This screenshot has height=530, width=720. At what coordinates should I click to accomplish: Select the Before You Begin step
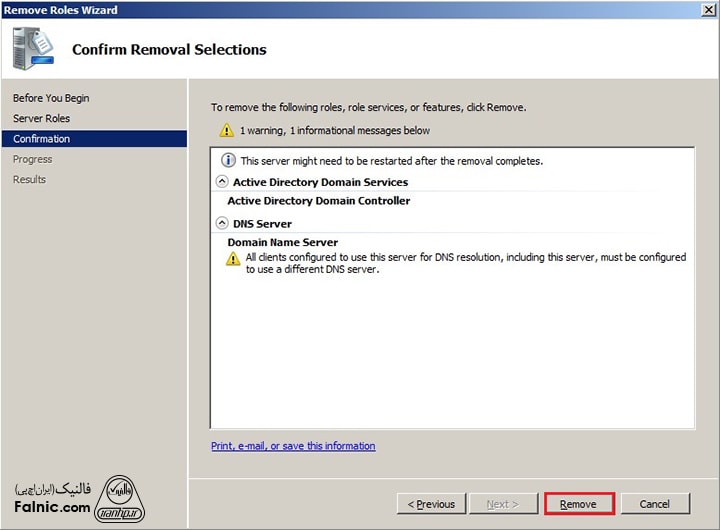(51, 98)
